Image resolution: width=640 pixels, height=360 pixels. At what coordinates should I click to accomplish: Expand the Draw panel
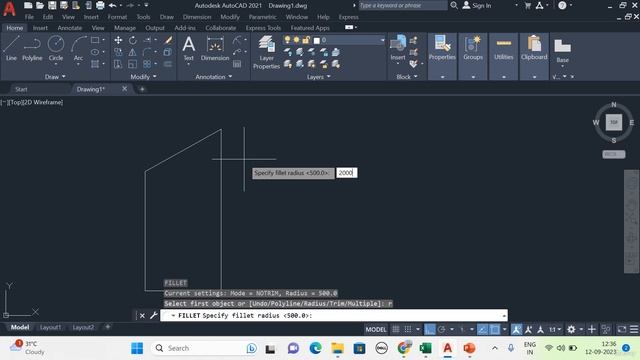[x=55, y=76]
